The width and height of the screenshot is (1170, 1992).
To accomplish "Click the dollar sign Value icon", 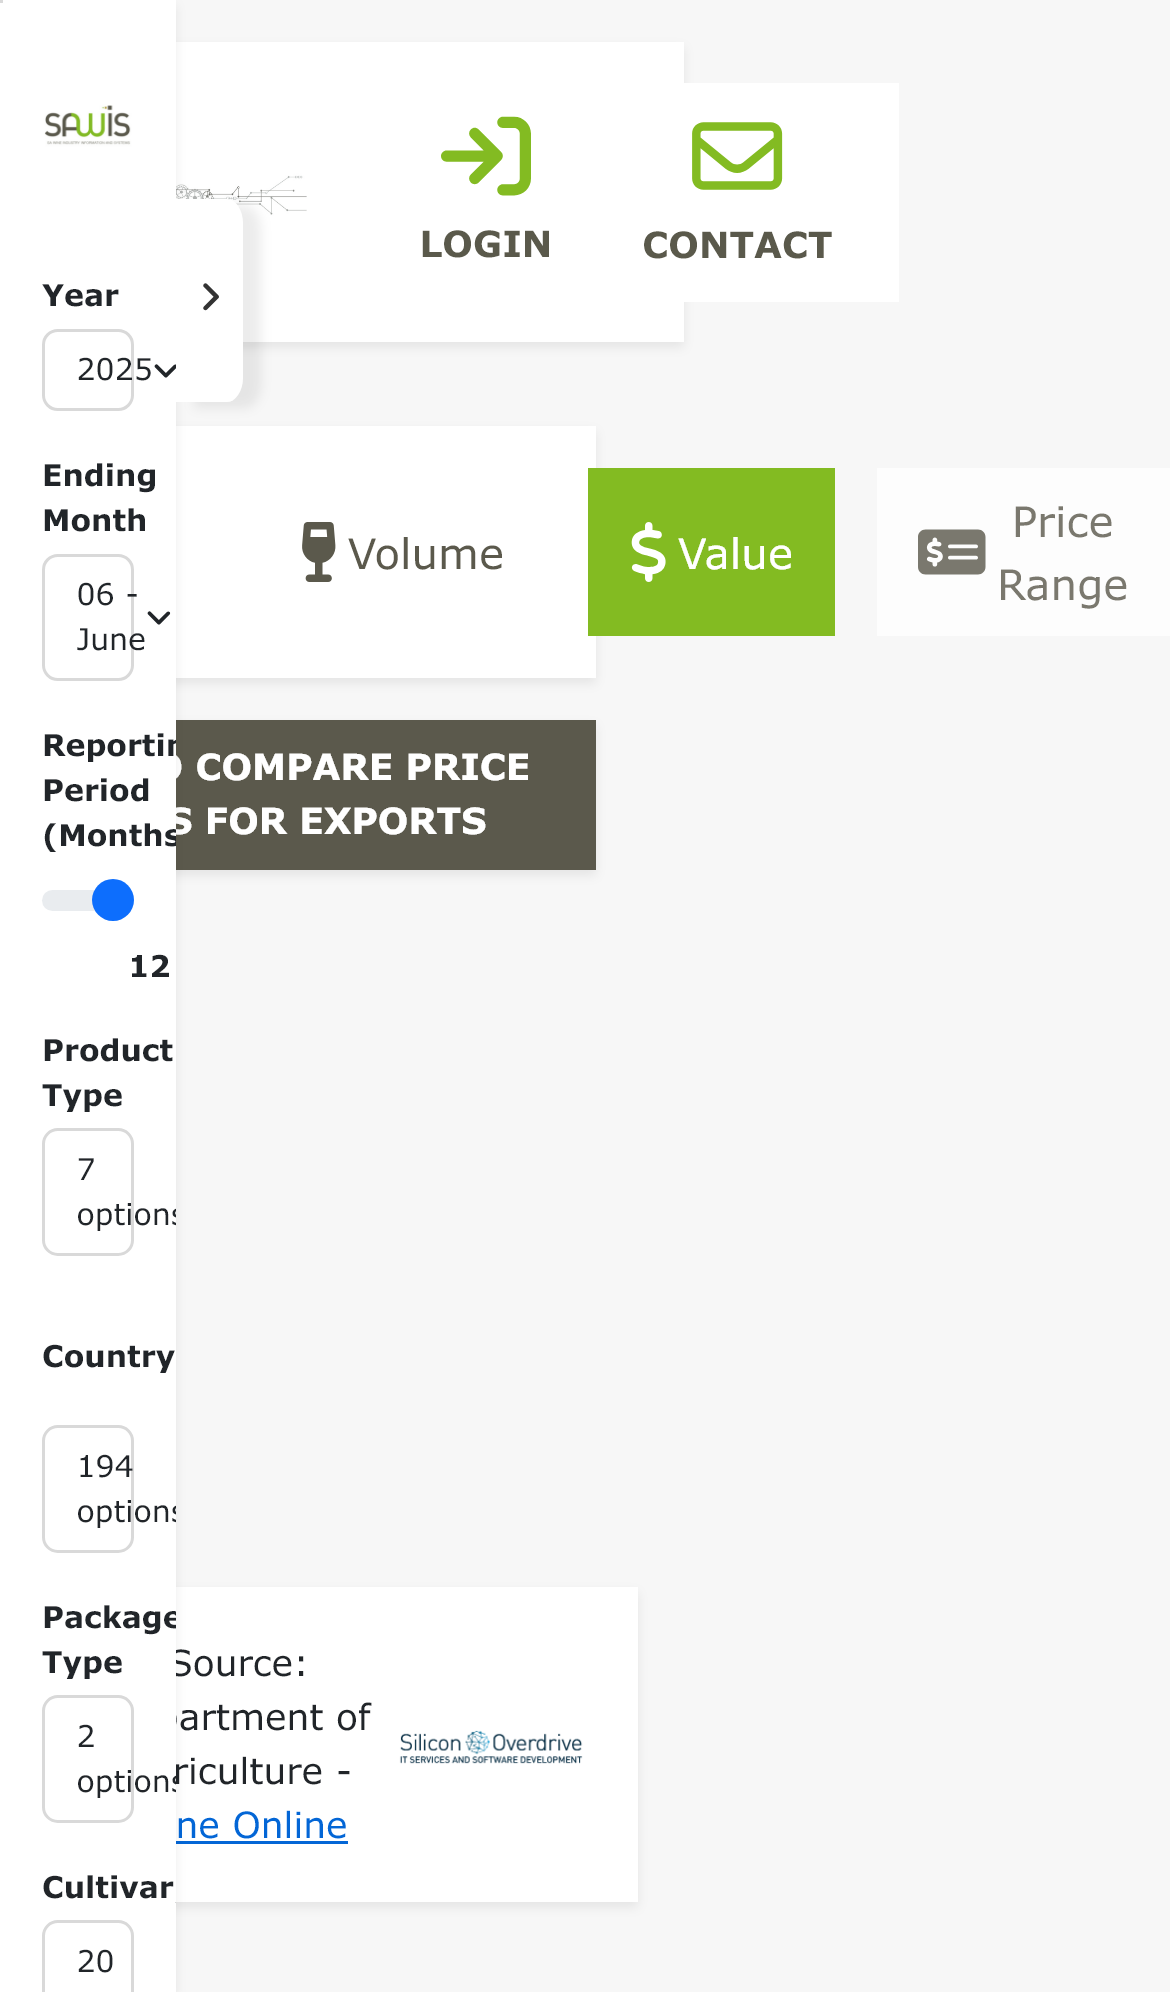I will tap(648, 552).
